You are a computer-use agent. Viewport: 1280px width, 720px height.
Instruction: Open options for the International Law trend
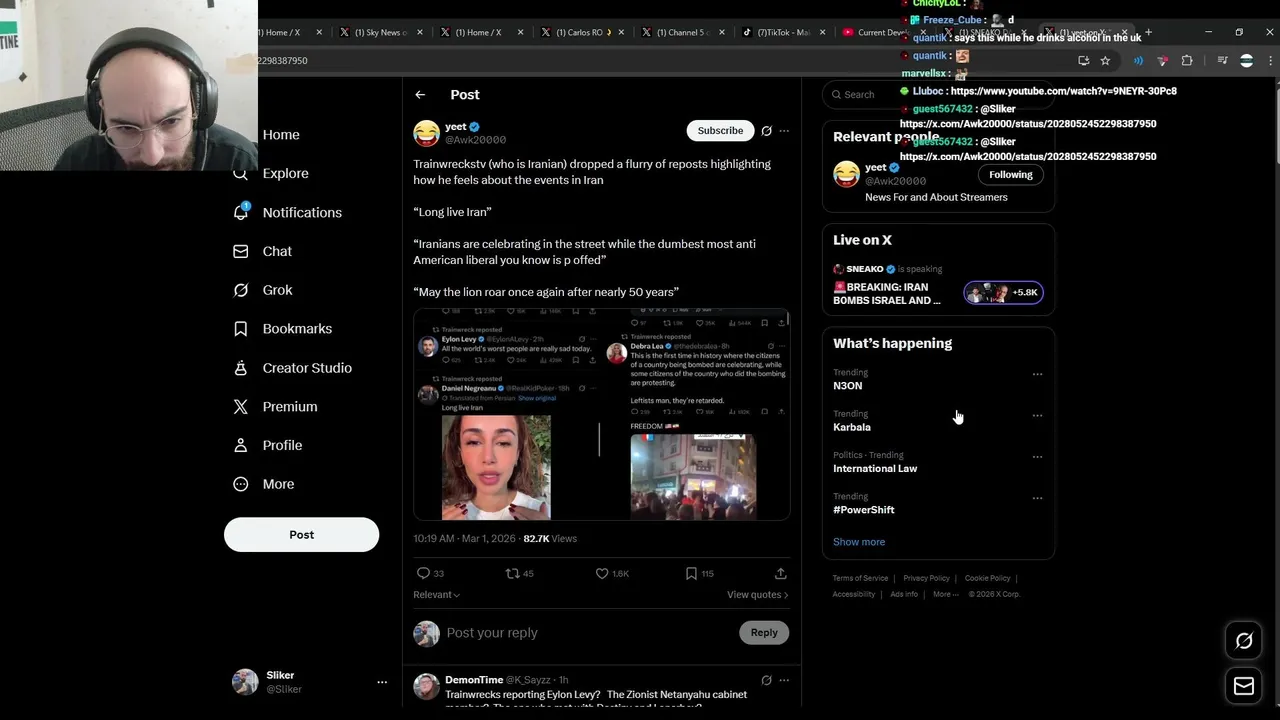(1037, 457)
